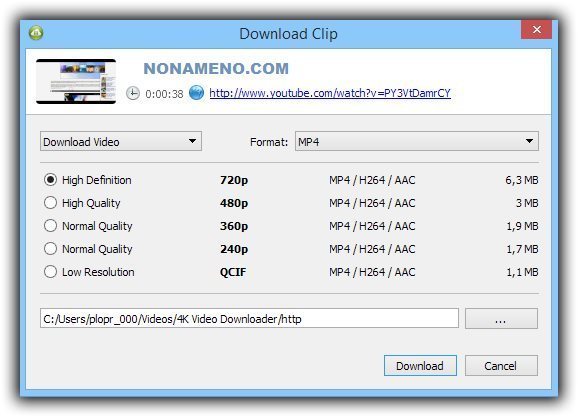This screenshot has width=578, height=417.
Task: Click the 360p resolution label
Action: coord(234,226)
